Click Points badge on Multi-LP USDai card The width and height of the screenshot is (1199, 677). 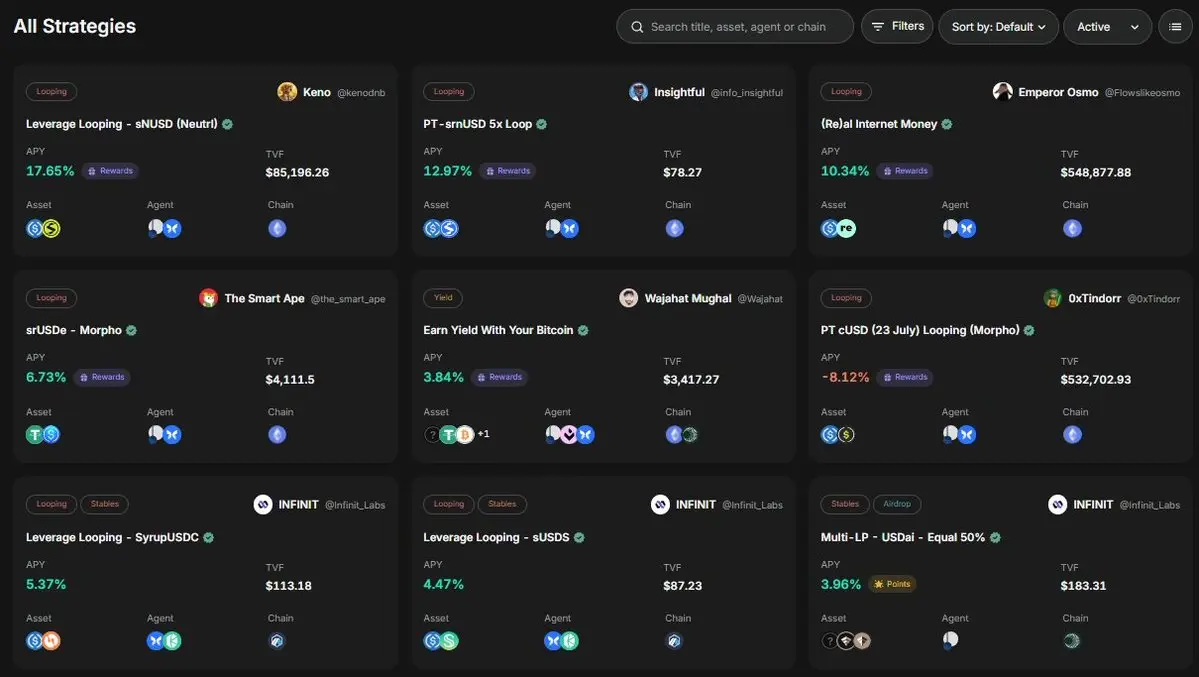click(892, 584)
